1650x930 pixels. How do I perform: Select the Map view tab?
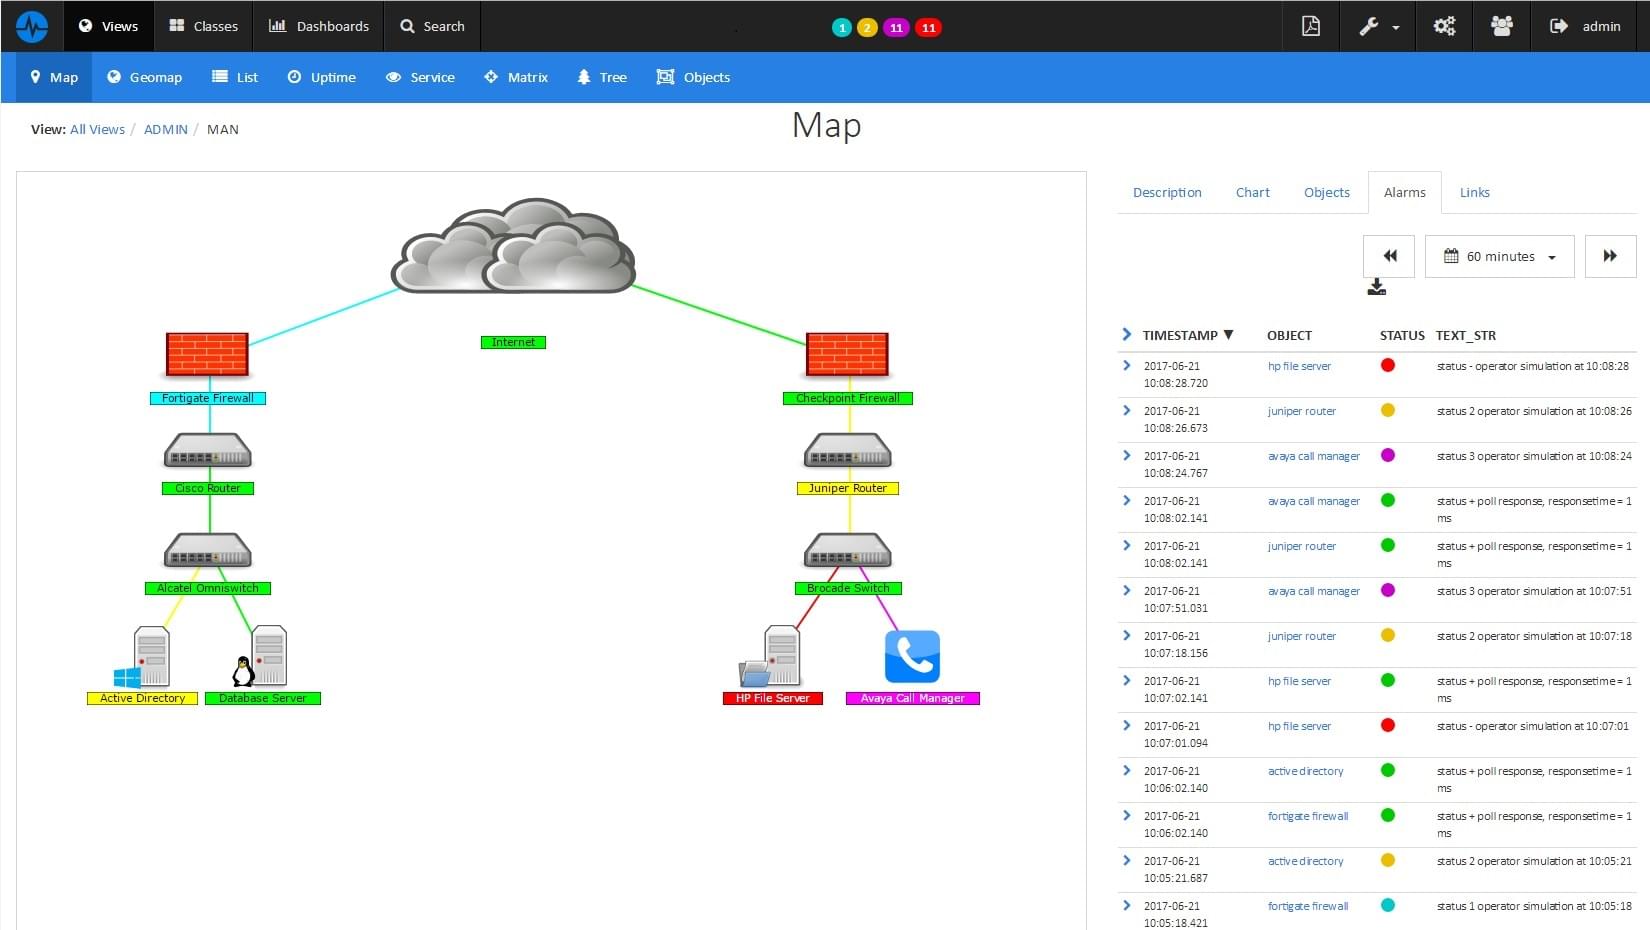click(x=54, y=77)
